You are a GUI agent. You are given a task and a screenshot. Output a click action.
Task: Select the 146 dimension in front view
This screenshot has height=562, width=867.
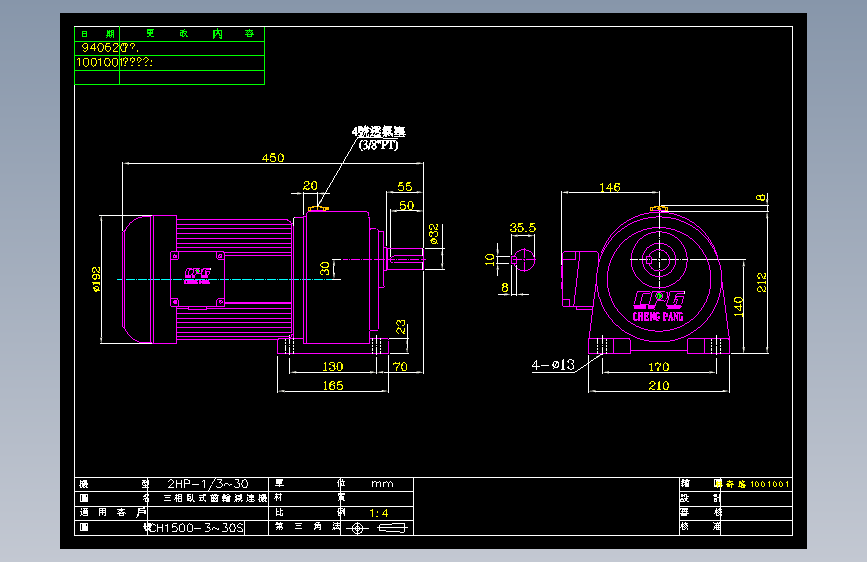pyautogui.click(x=609, y=187)
